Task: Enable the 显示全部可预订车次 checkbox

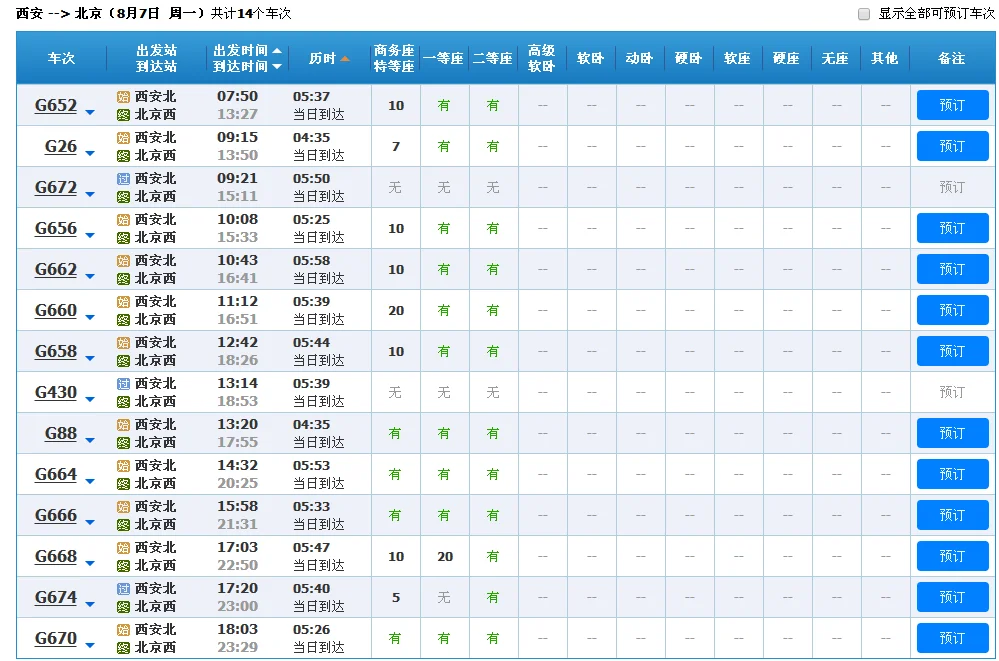Action: (x=862, y=13)
